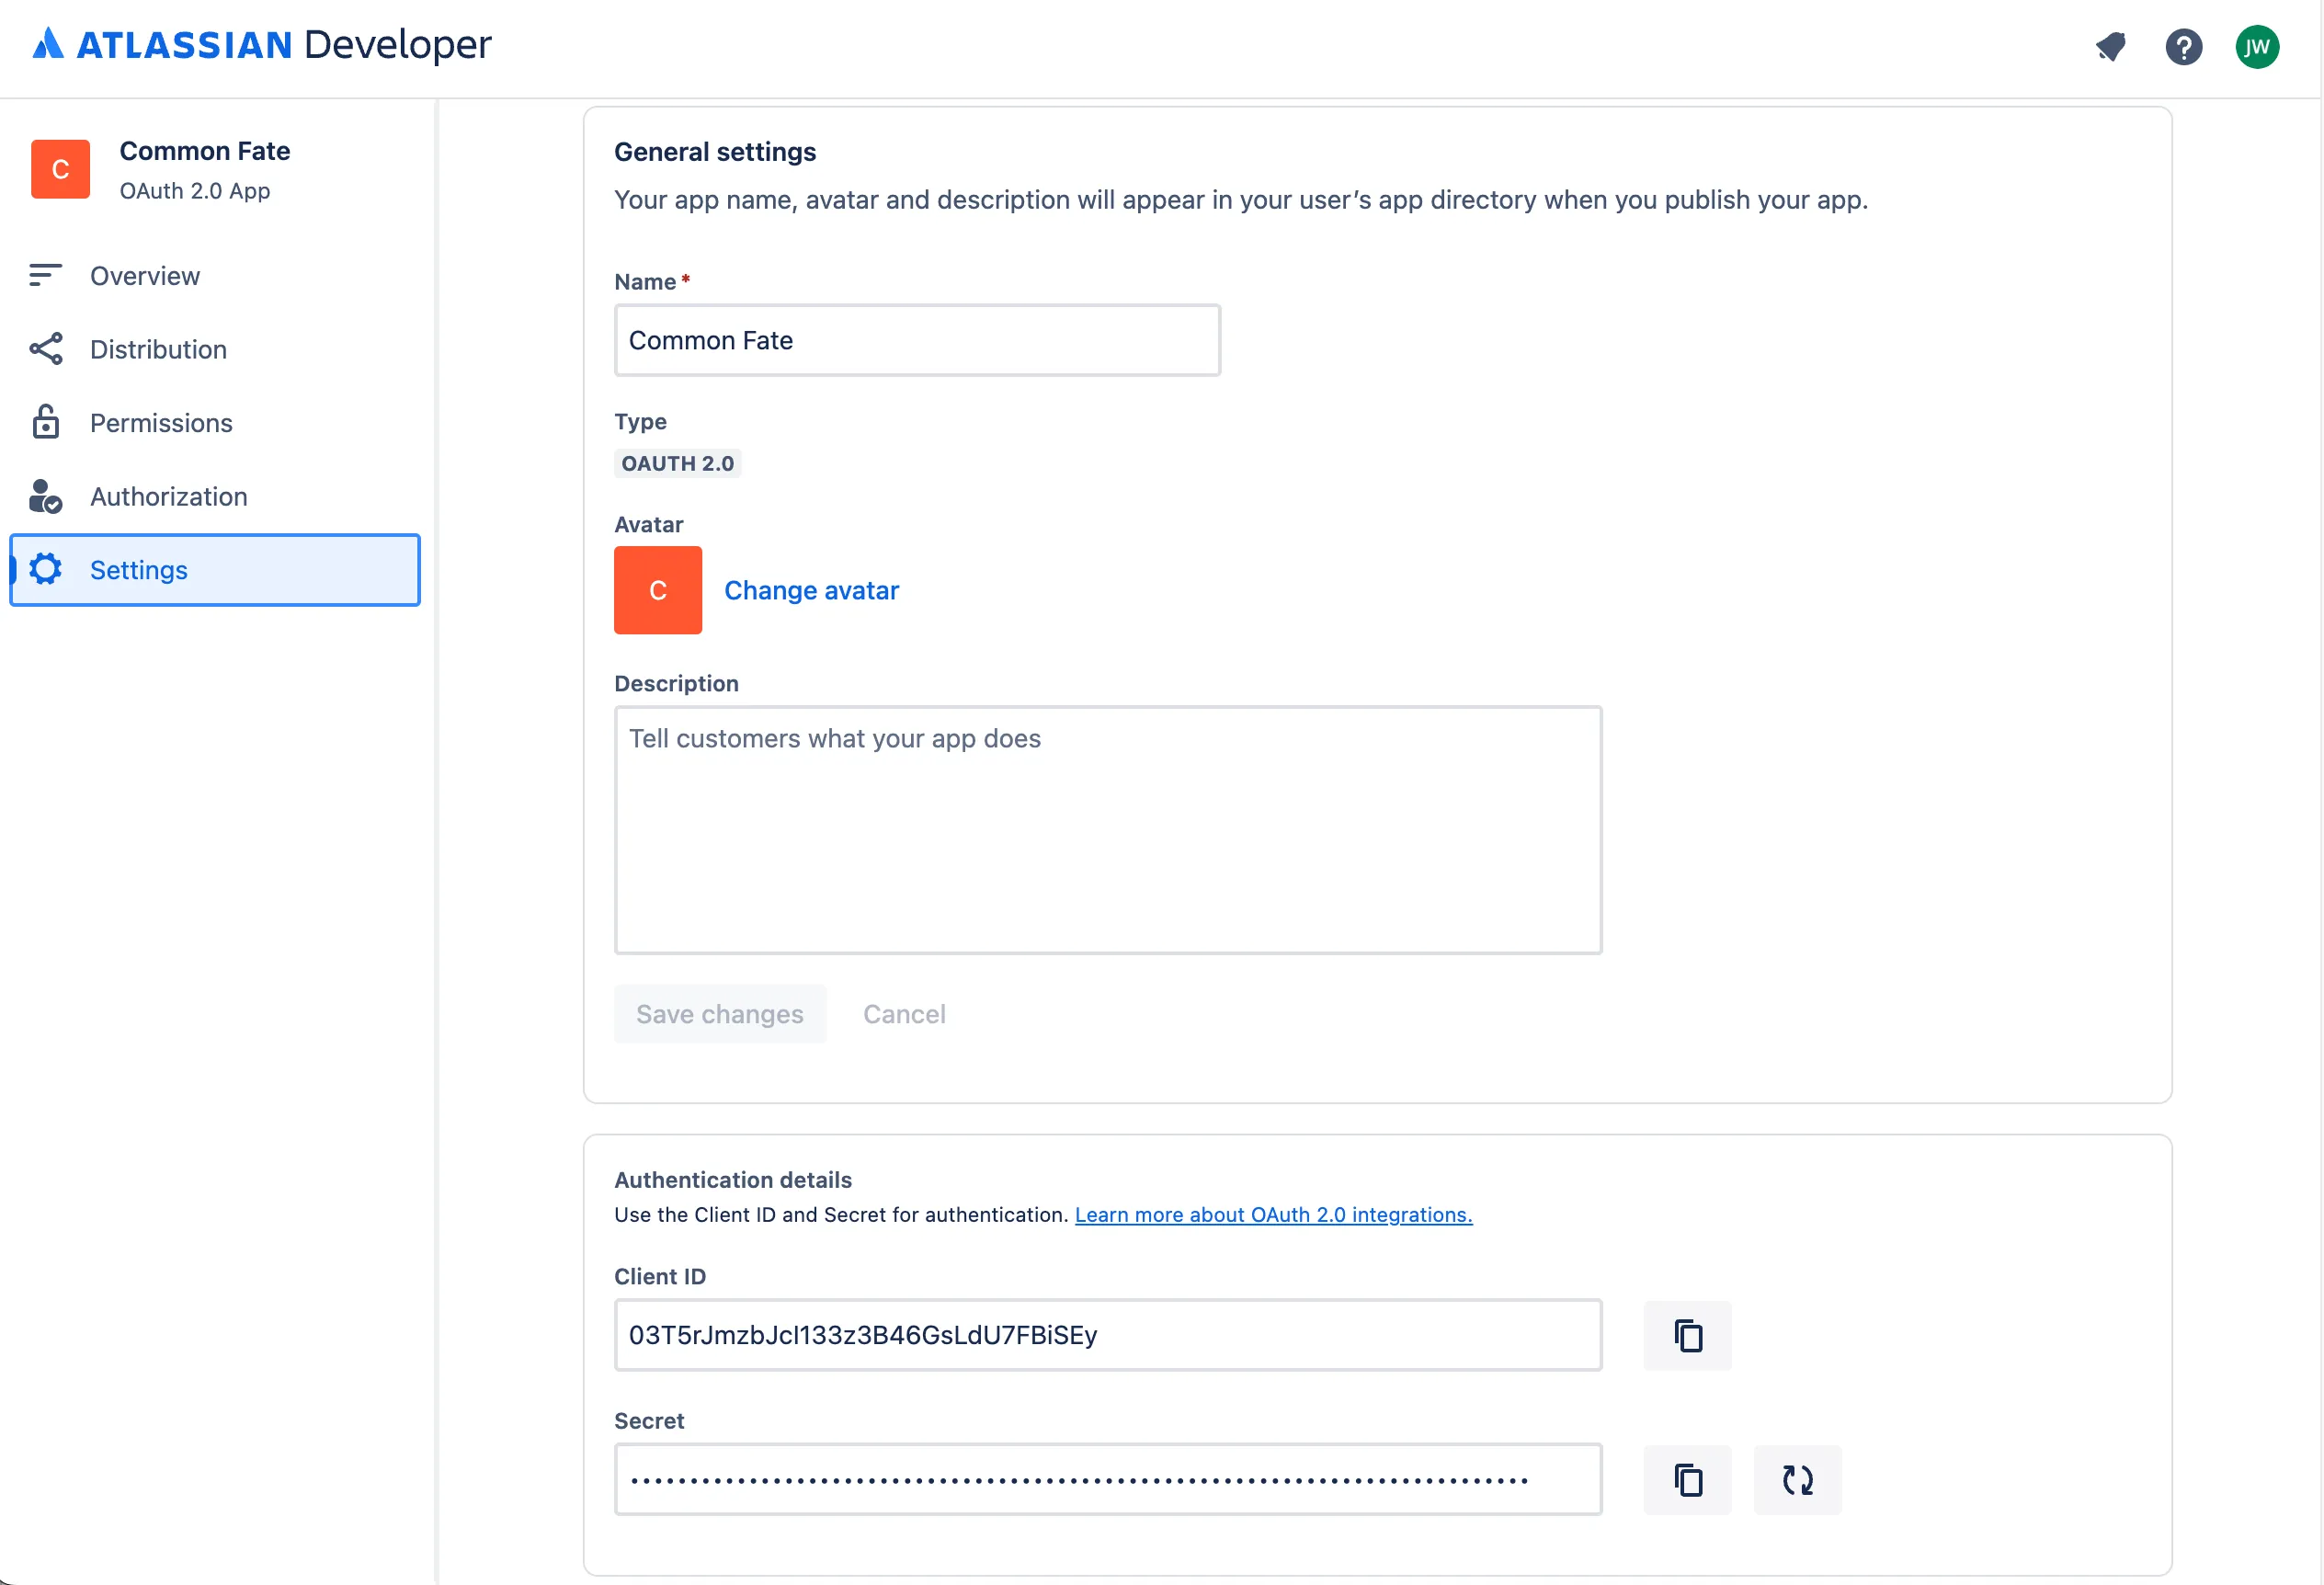Copy the Secret to clipboard
The image size is (2324, 1585).
(x=1687, y=1479)
